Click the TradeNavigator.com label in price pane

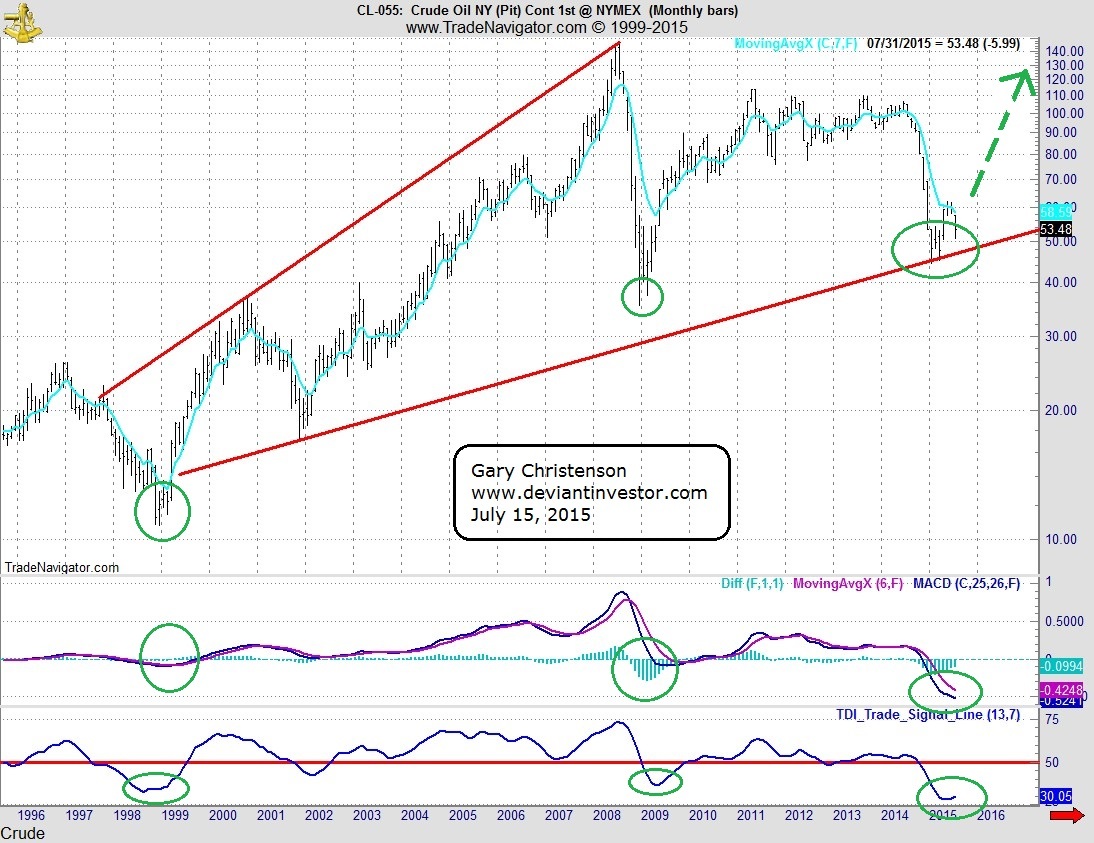[x=61, y=567]
